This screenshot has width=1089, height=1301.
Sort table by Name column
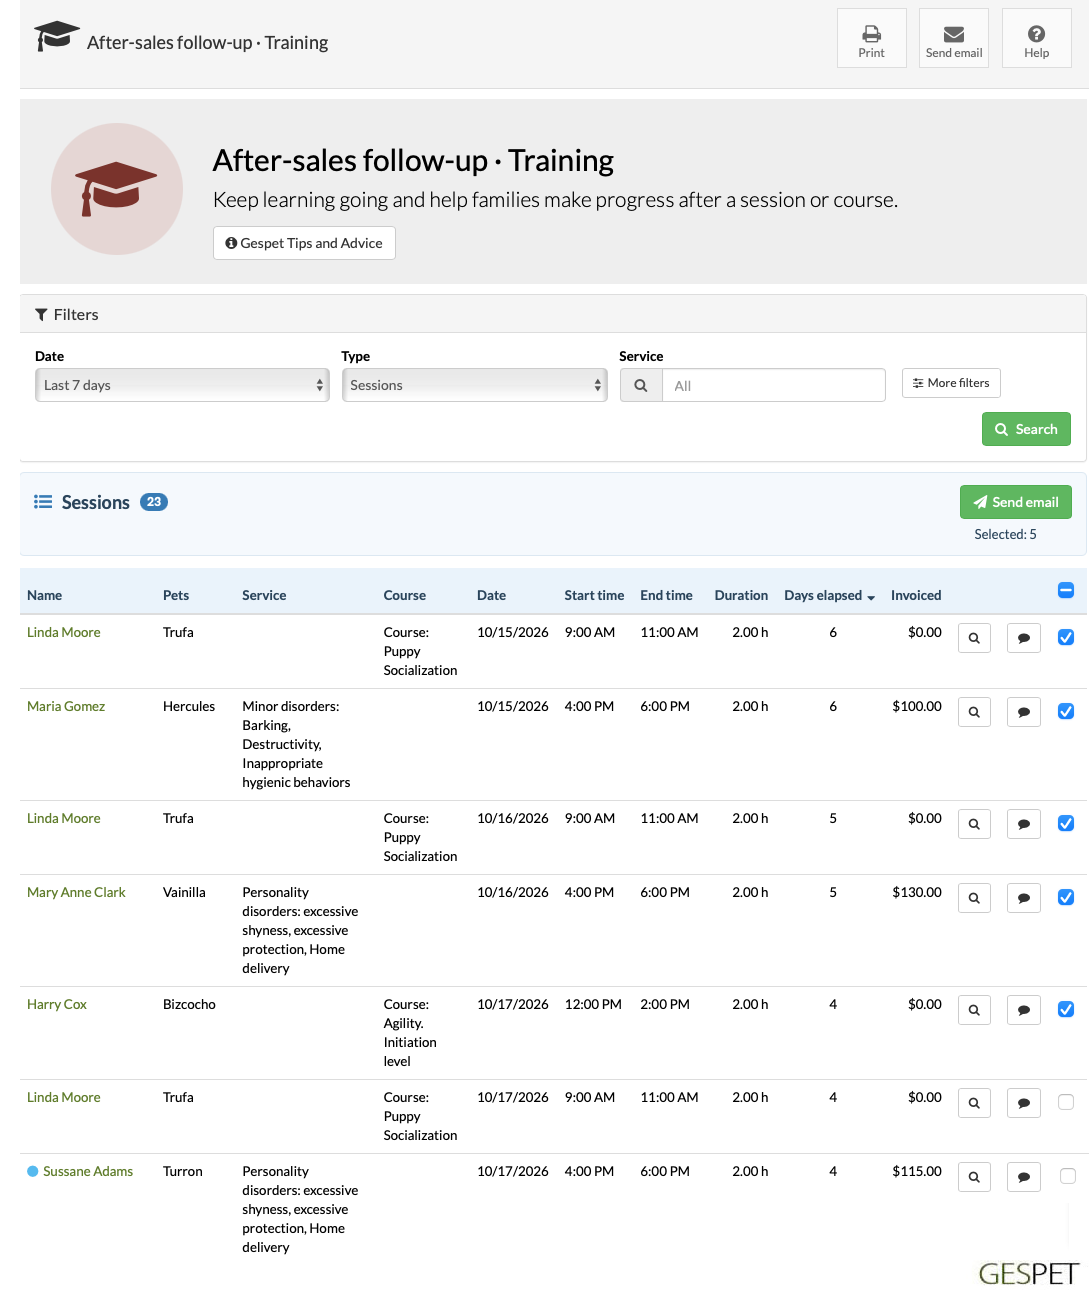pyautogui.click(x=44, y=595)
